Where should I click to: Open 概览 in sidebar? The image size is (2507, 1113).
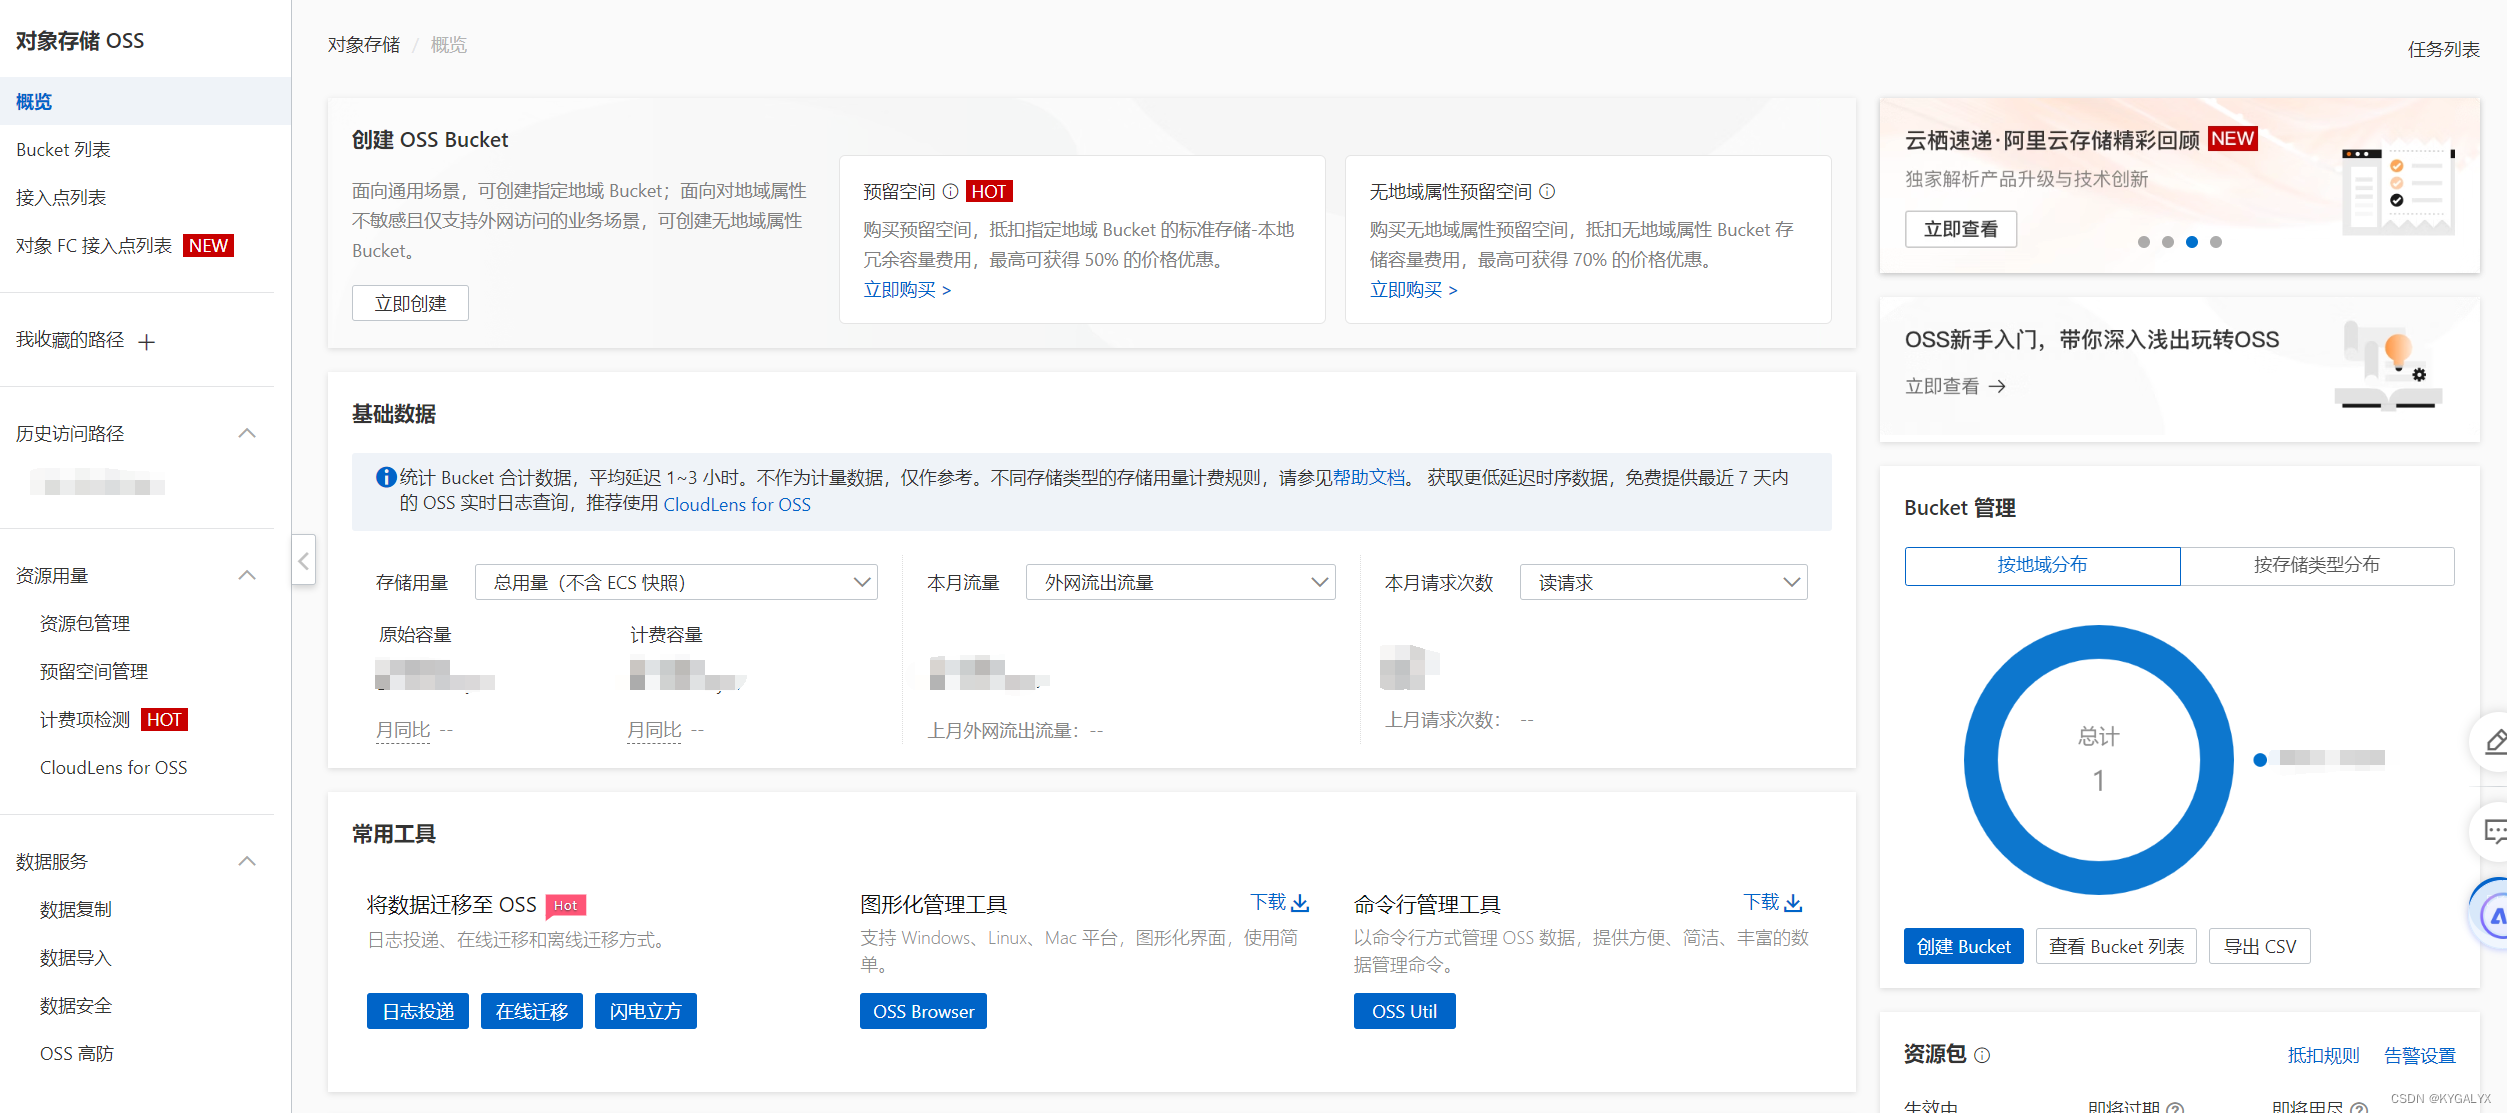coord(145,101)
